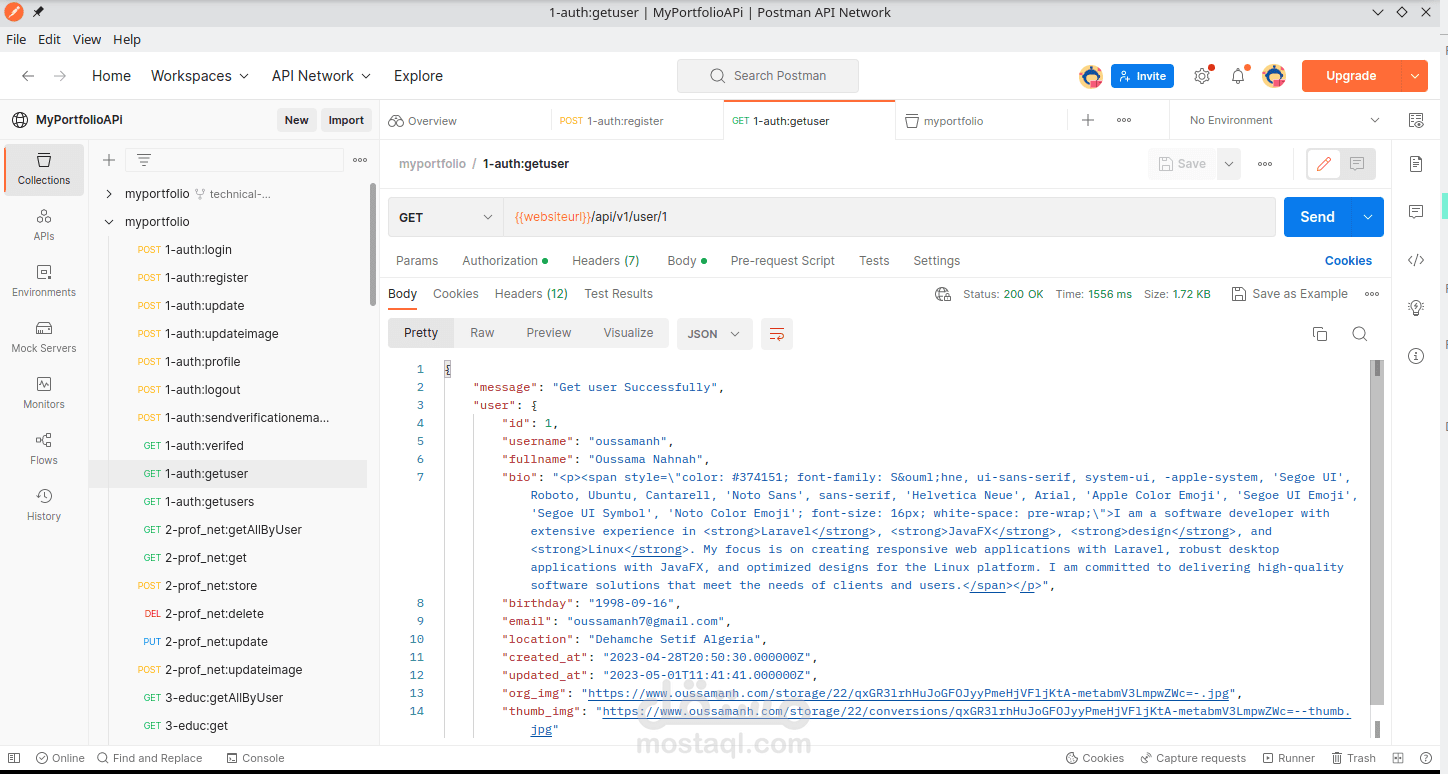Image resolution: width=1448 pixels, height=774 pixels.
Task: Open the No Environment dropdown
Action: 1283,120
